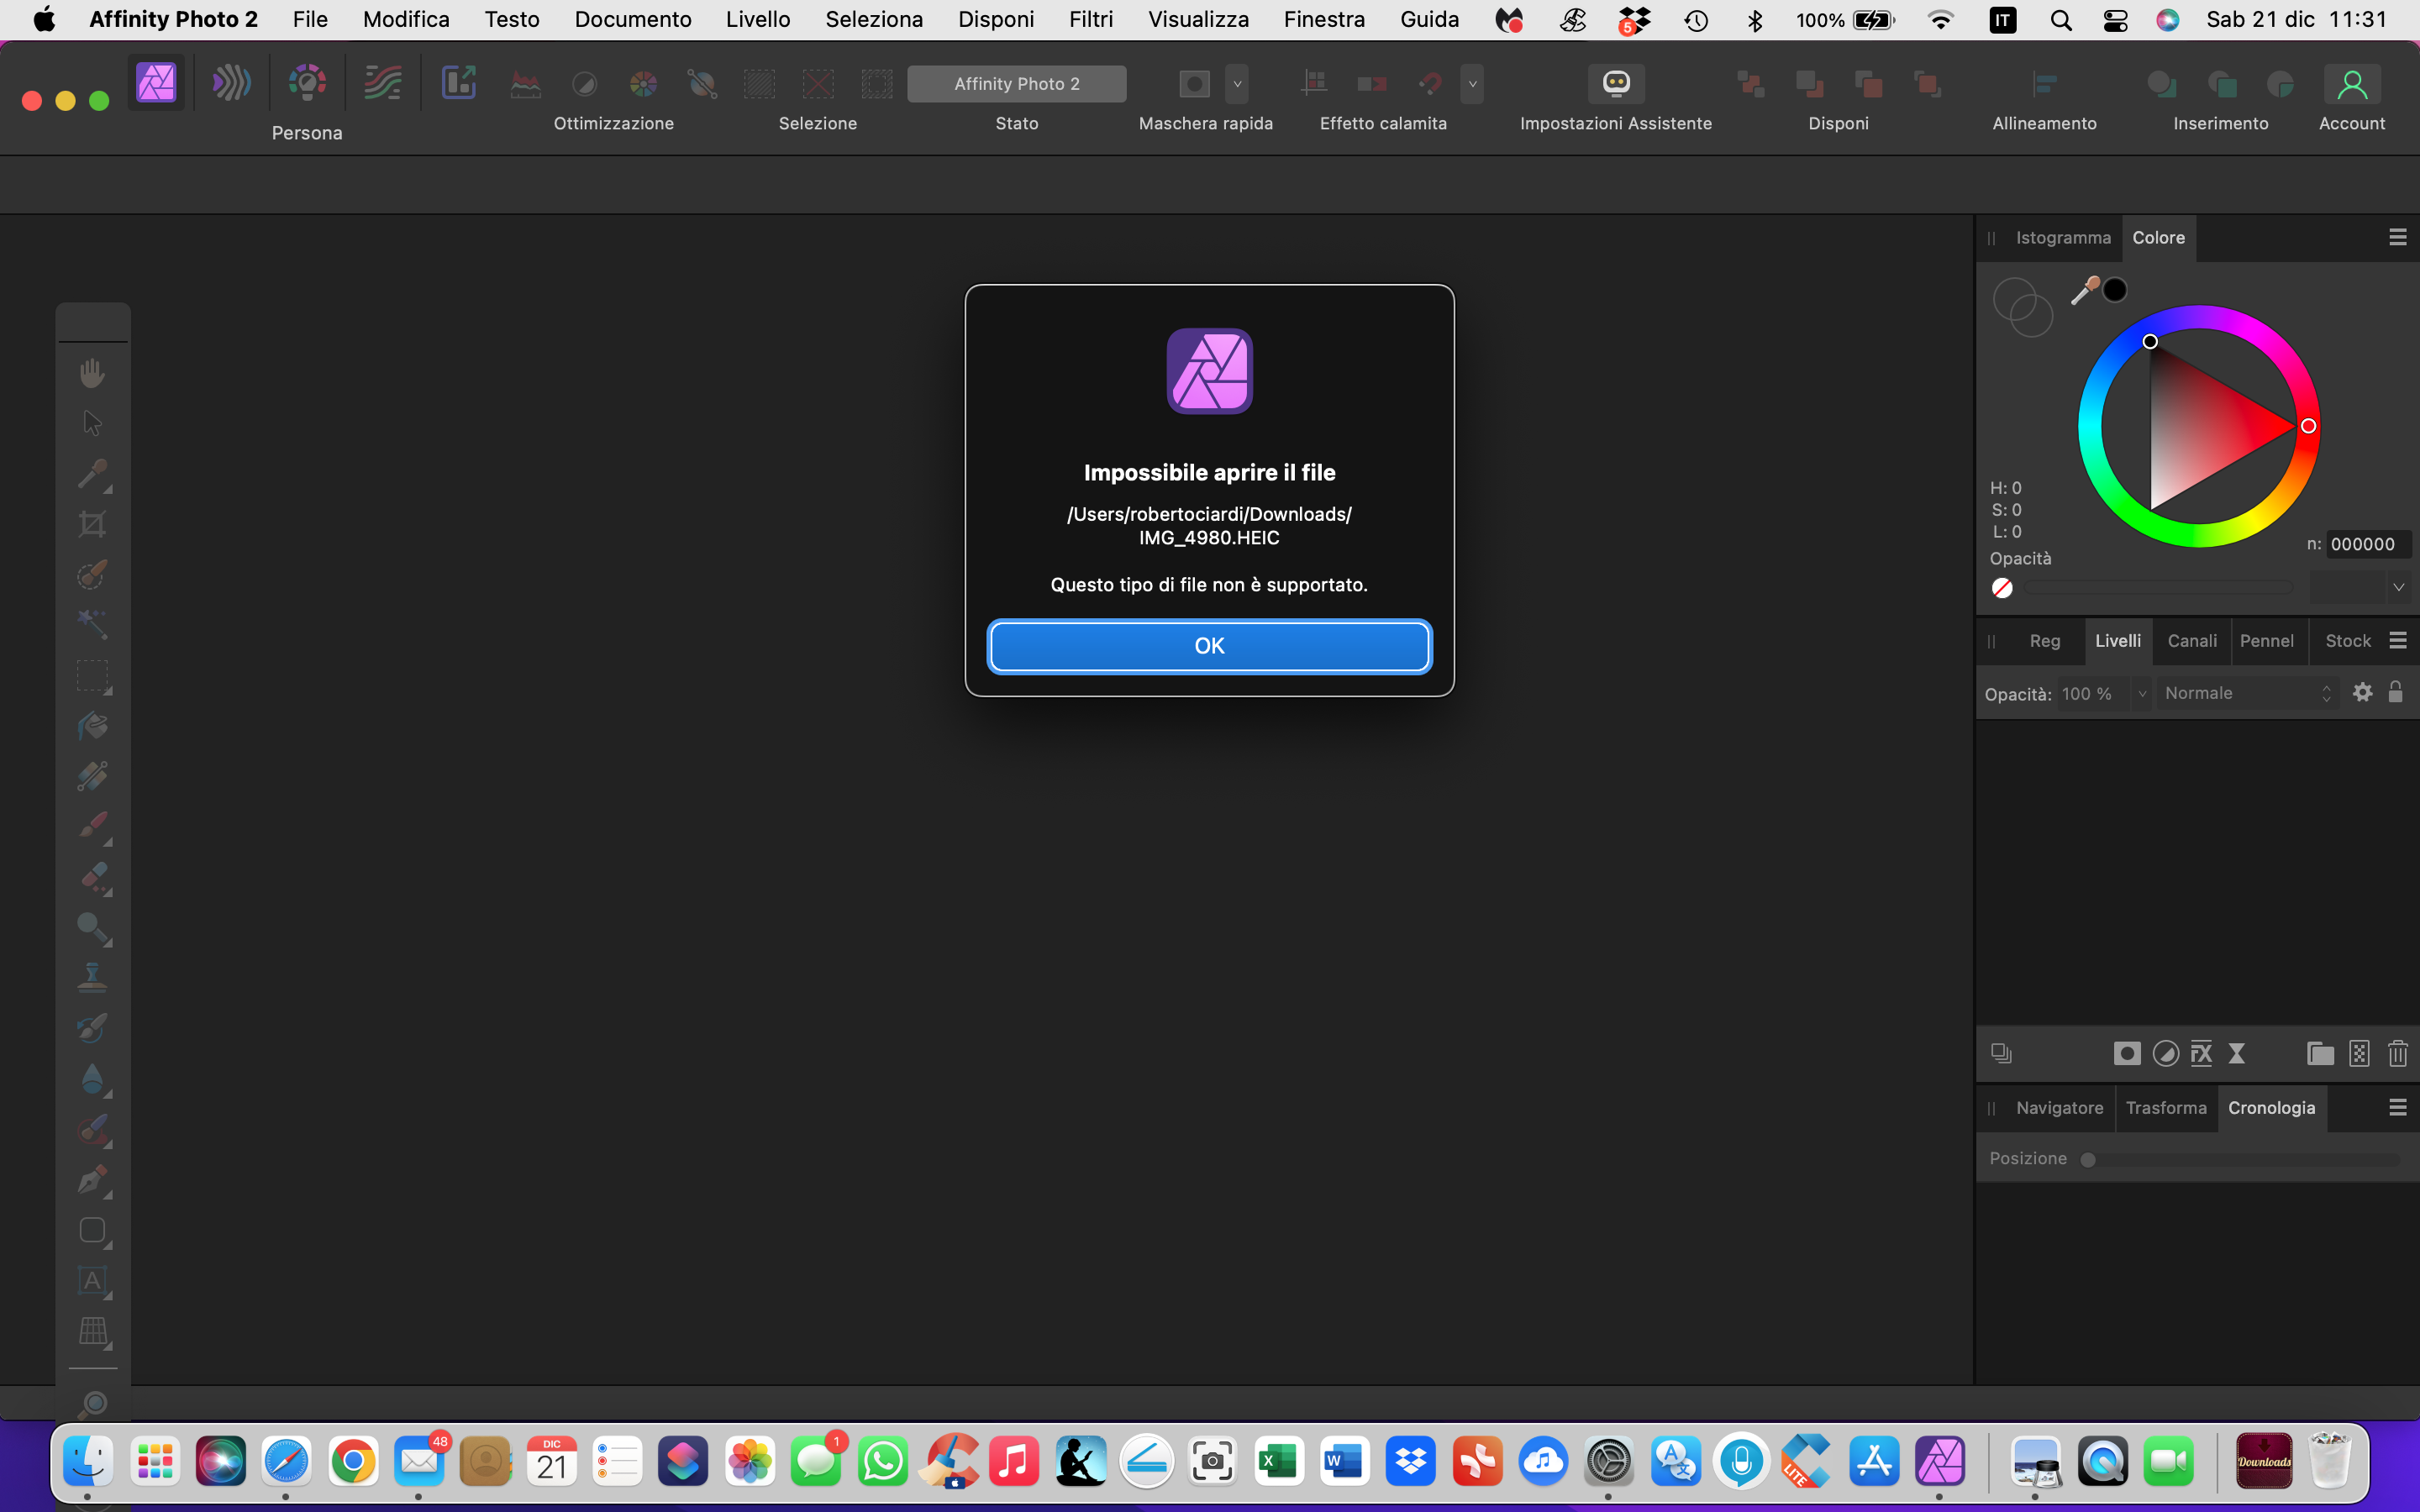Toggle the layer lock icon
Viewport: 2420px width, 1512px height.
coord(2395,692)
